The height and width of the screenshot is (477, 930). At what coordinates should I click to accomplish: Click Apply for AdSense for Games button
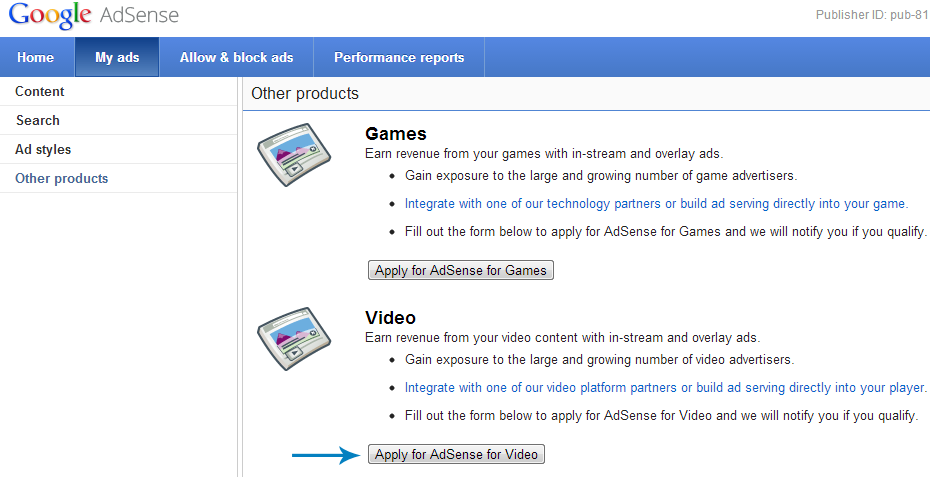[461, 271]
